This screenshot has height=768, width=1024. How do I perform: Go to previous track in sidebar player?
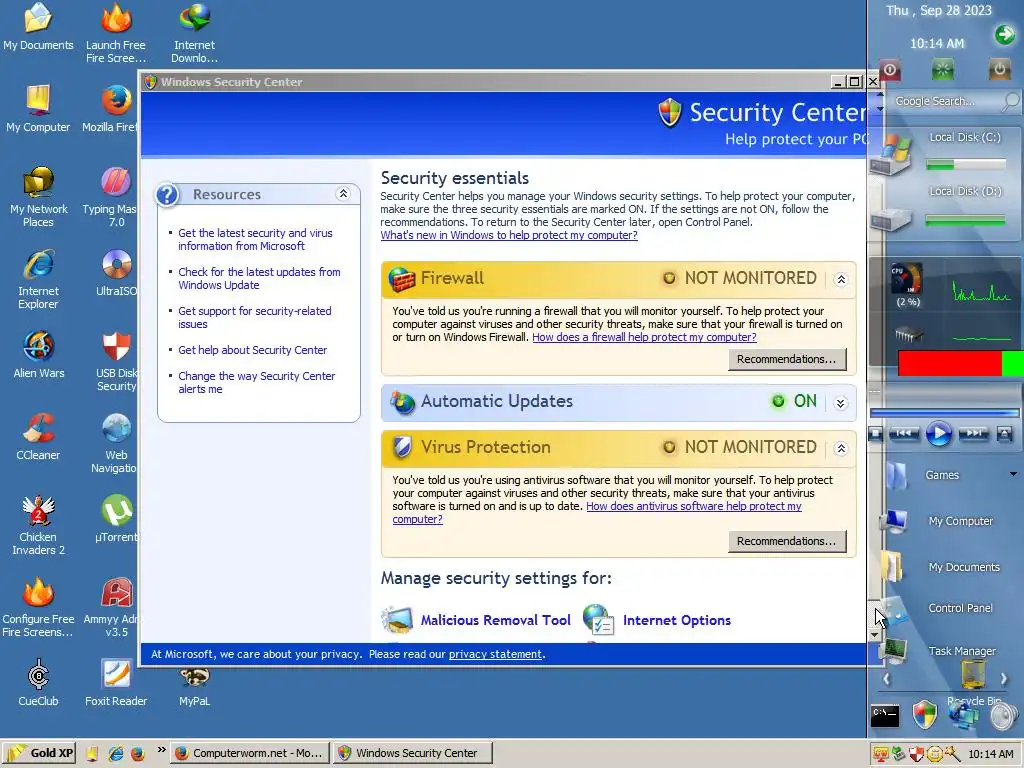[x=904, y=433]
